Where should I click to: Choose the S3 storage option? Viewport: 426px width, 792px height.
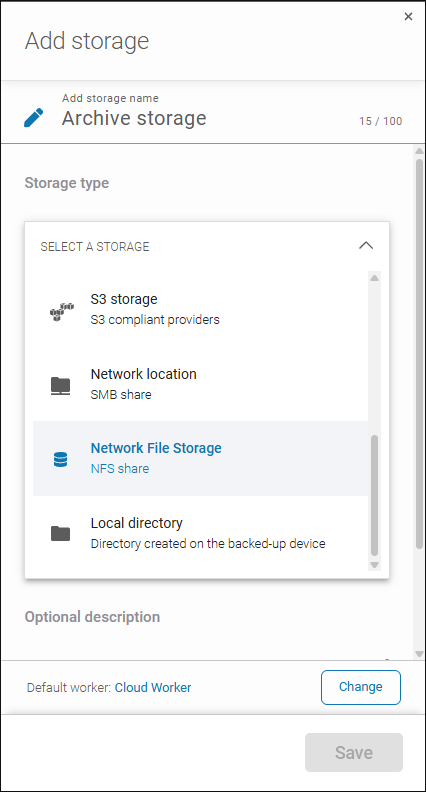coord(200,309)
